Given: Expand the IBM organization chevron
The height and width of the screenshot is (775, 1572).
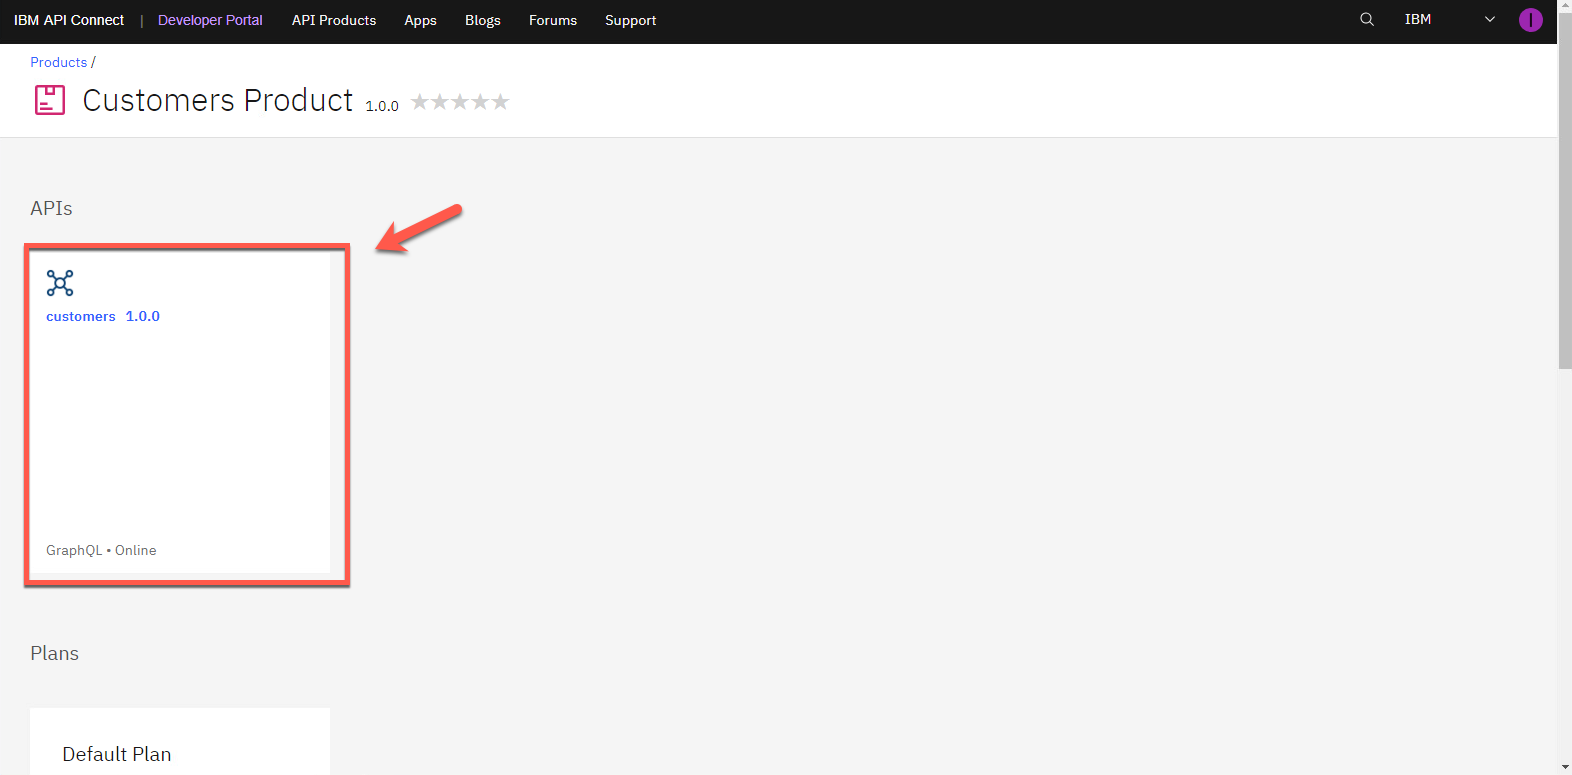Looking at the screenshot, I should click(x=1489, y=20).
